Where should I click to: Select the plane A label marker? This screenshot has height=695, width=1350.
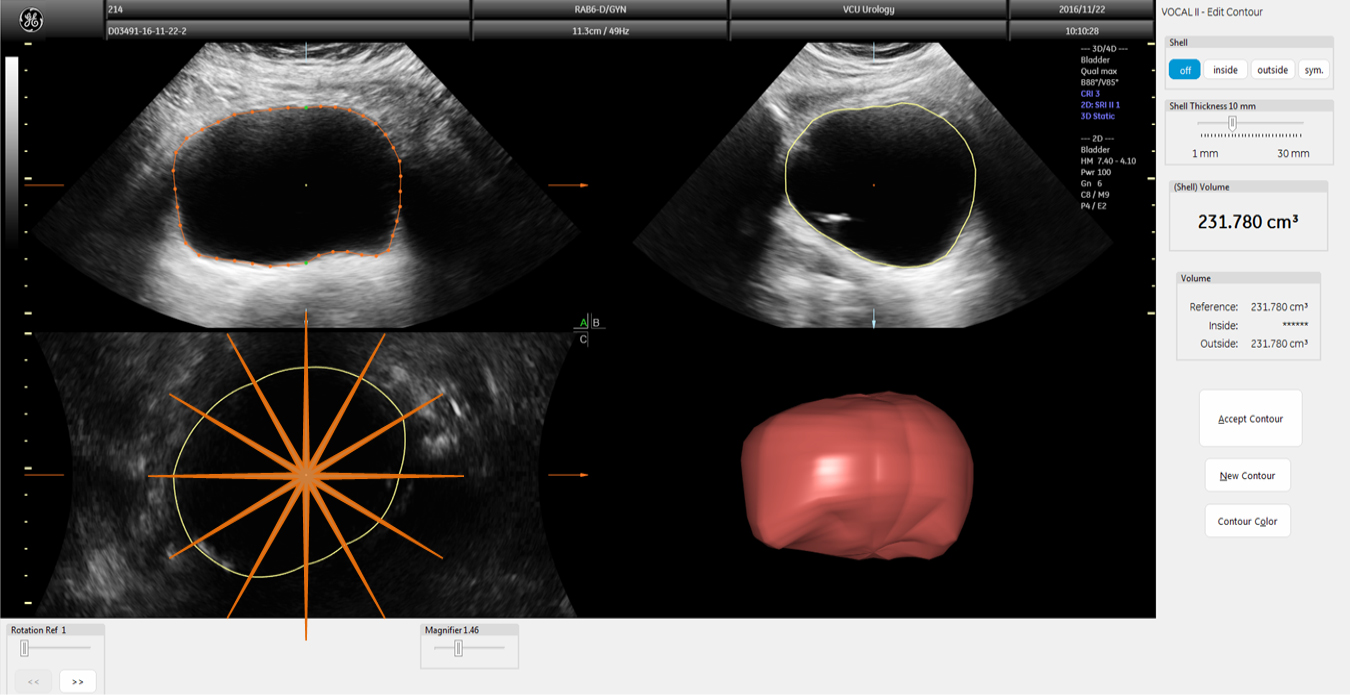pos(583,323)
